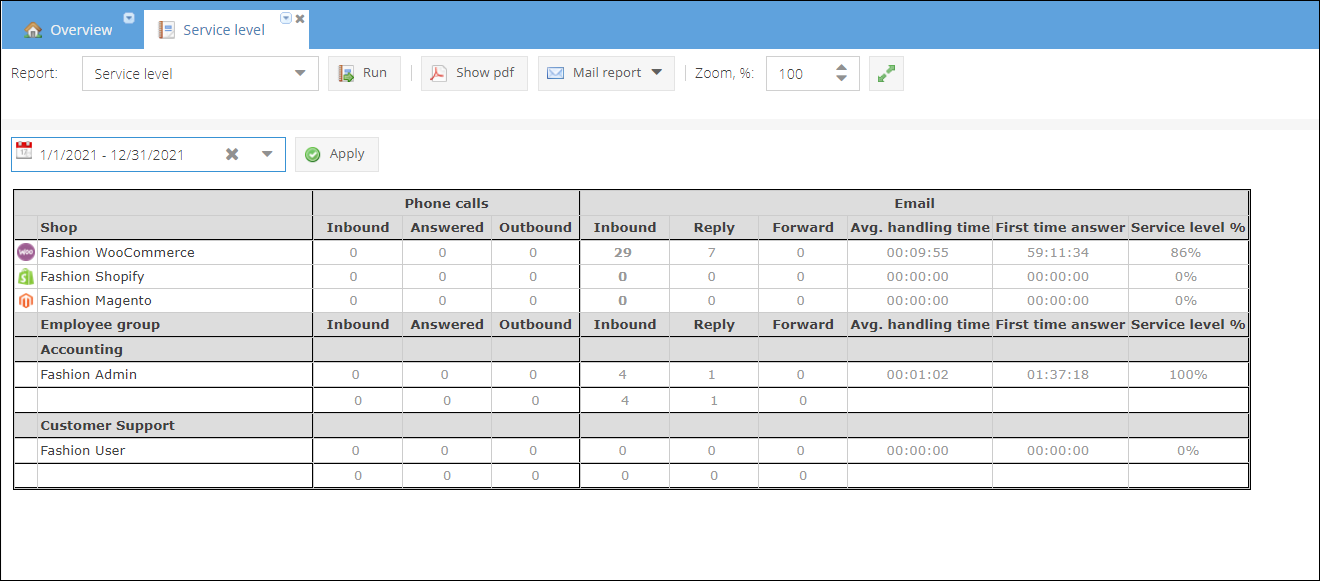Expand the date range dropdown arrow
1320x581 pixels.
[267, 154]
